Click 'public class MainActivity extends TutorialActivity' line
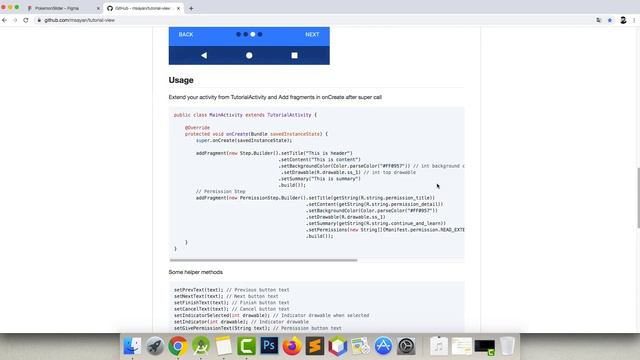Viewport: 640px width, 360px height. coord(245,115)
